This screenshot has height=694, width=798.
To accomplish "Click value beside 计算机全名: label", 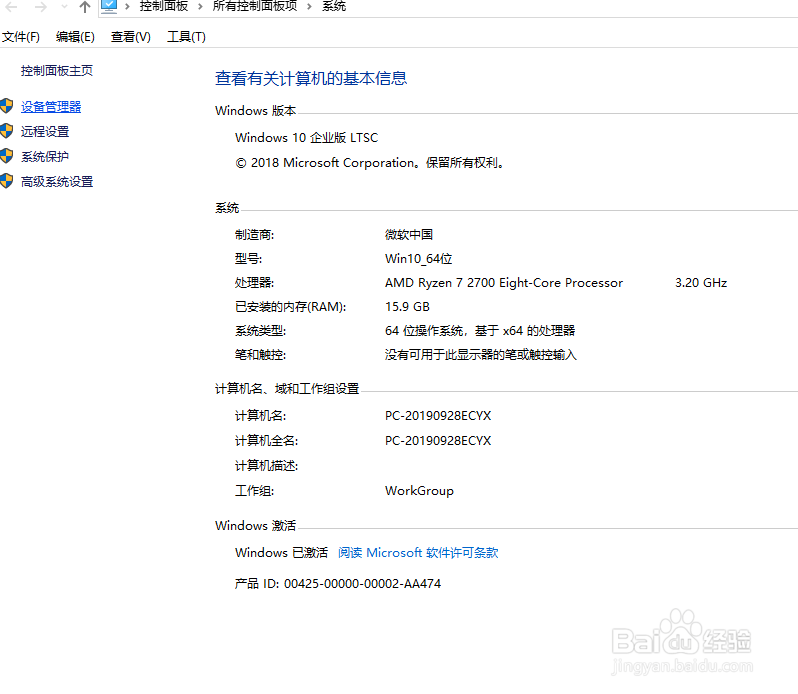I will (x=438, y=441).
